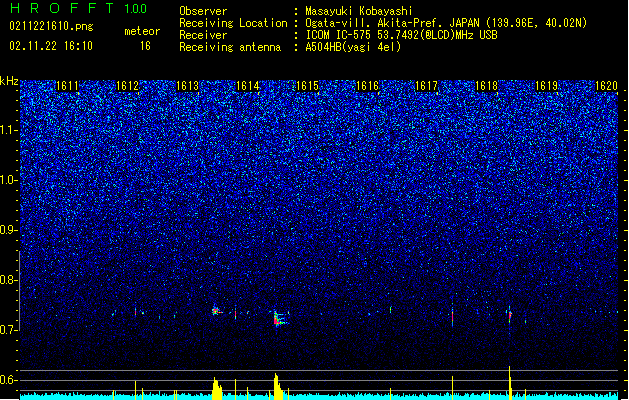Image resolution: width=629 pixels, height=400 pixels.
Task: Click the 'Receiving Location' label
Action: pos(233,23)
